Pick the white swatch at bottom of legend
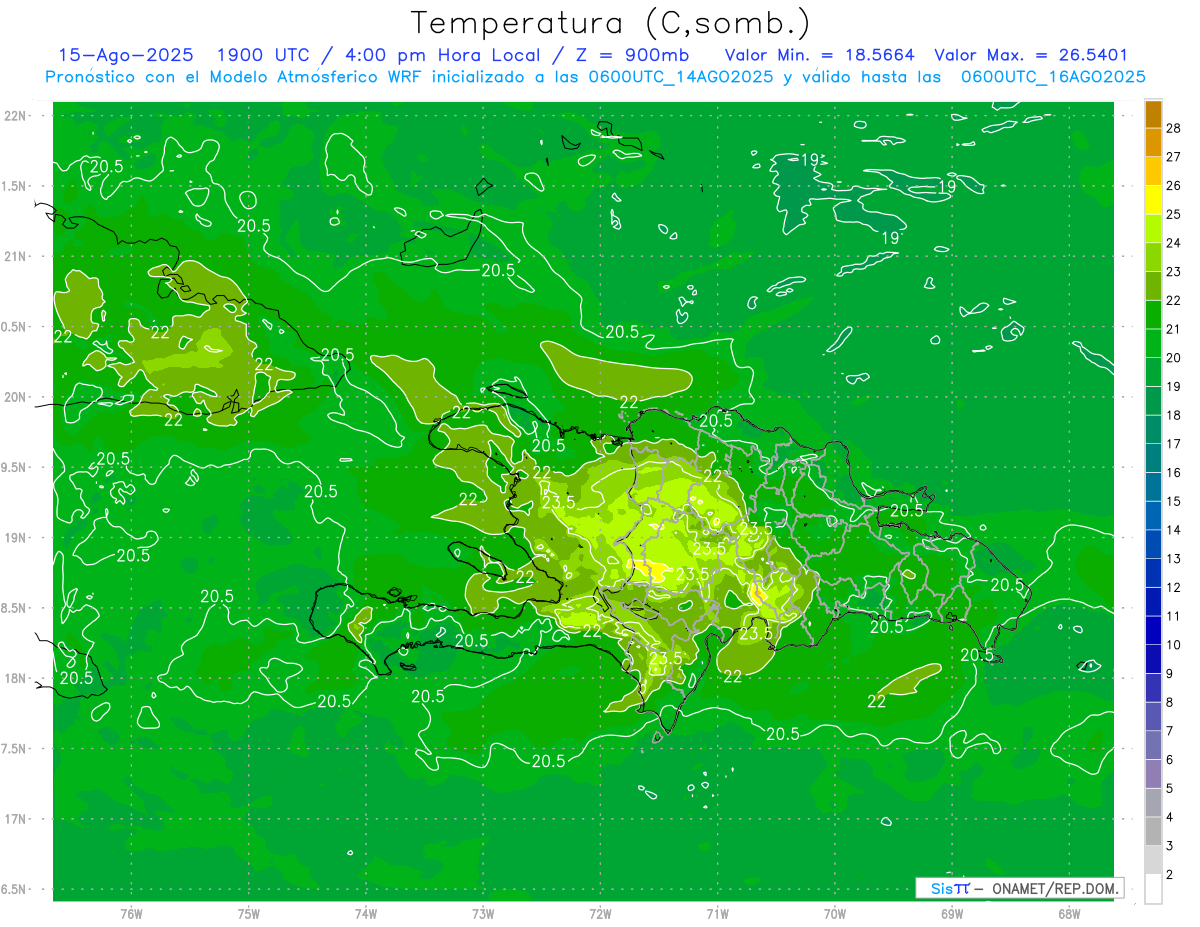1200x927 pixels. (x=1153, y=889)
